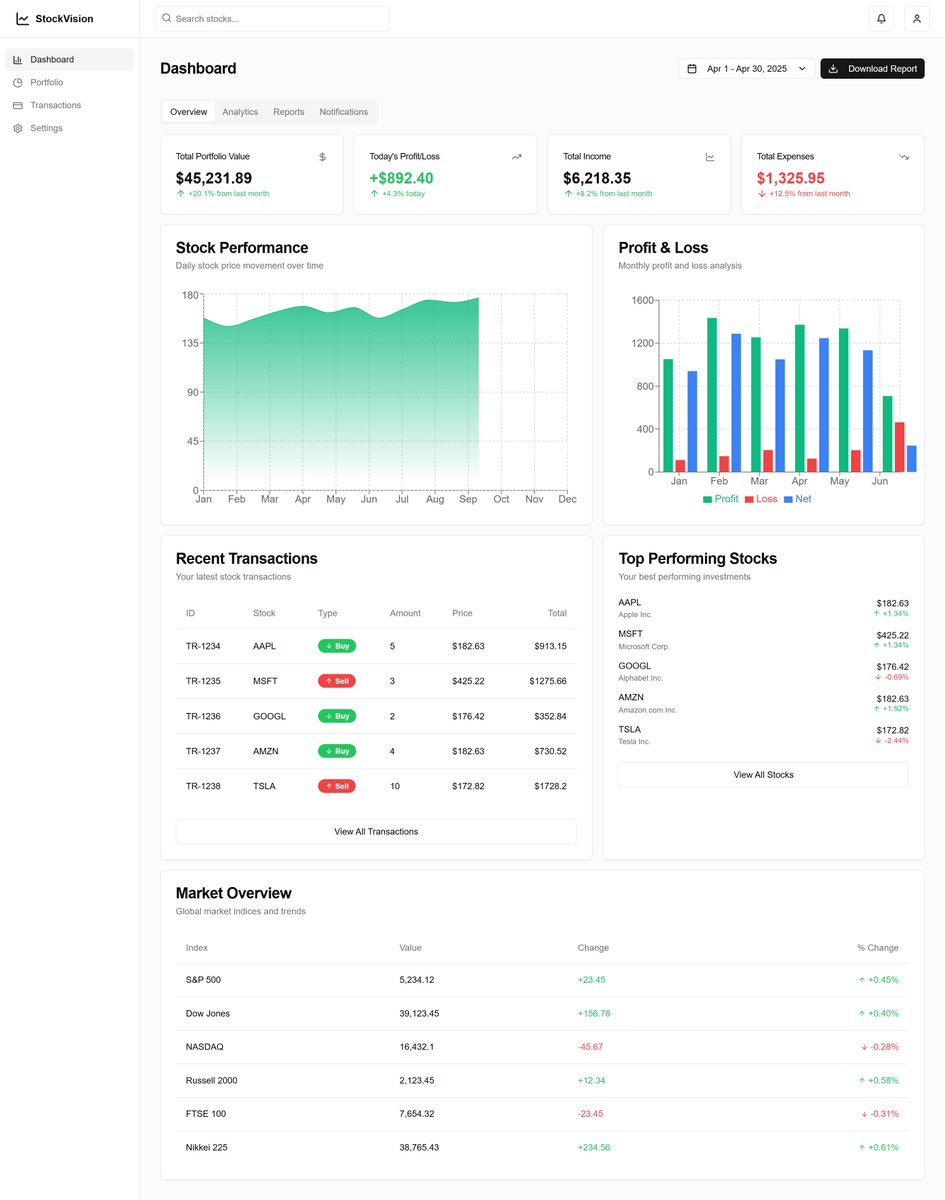
Task: Open the notifications bell icon
Action: coord(881,18)
